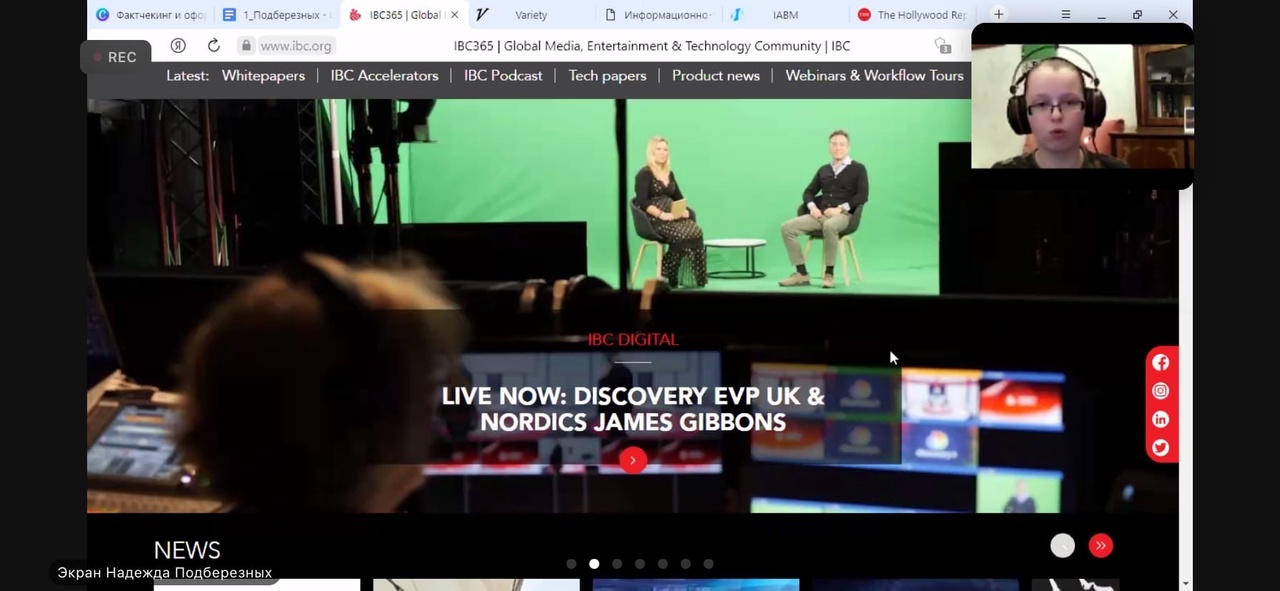Click the Live Now Discovery EVP headline

click(x=633, y=409)
